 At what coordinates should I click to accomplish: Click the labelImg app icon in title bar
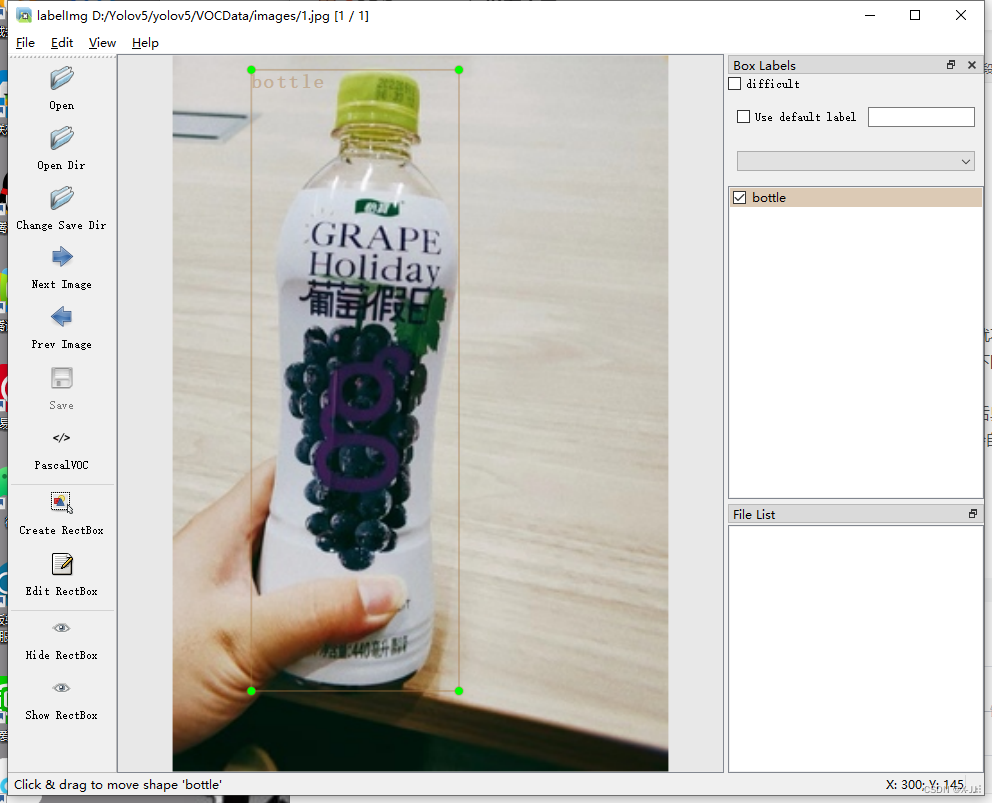[x=23, y=15]
